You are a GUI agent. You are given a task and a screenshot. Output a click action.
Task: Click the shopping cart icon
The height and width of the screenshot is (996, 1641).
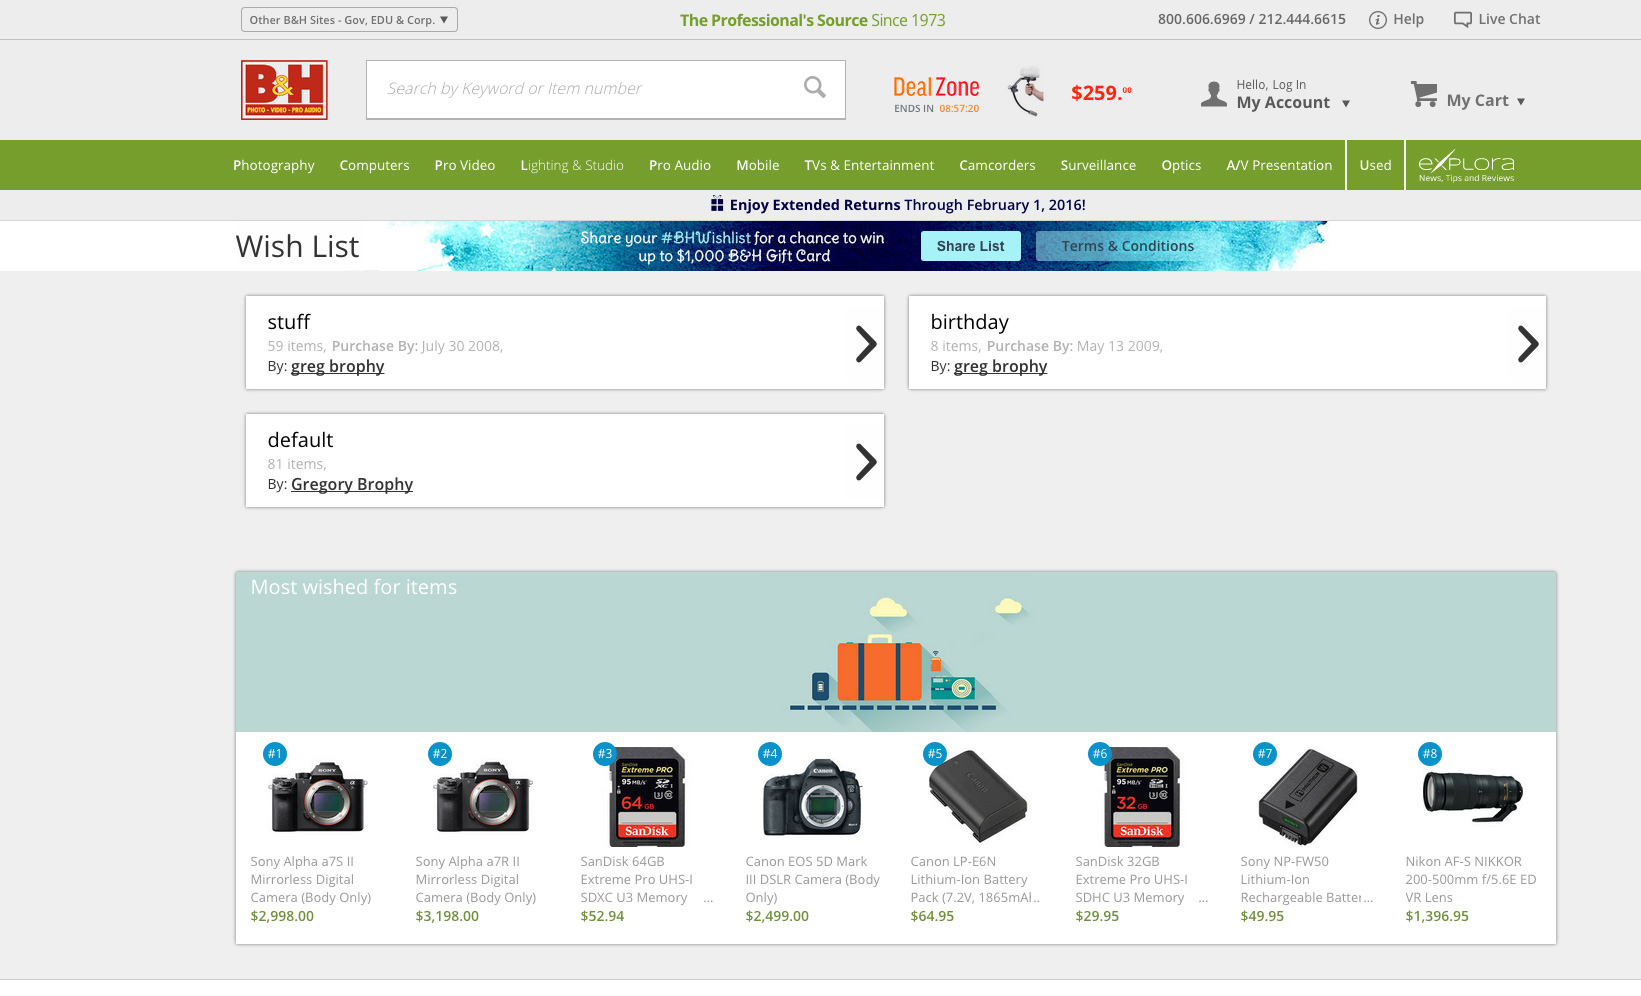[x=1423, y=94]
